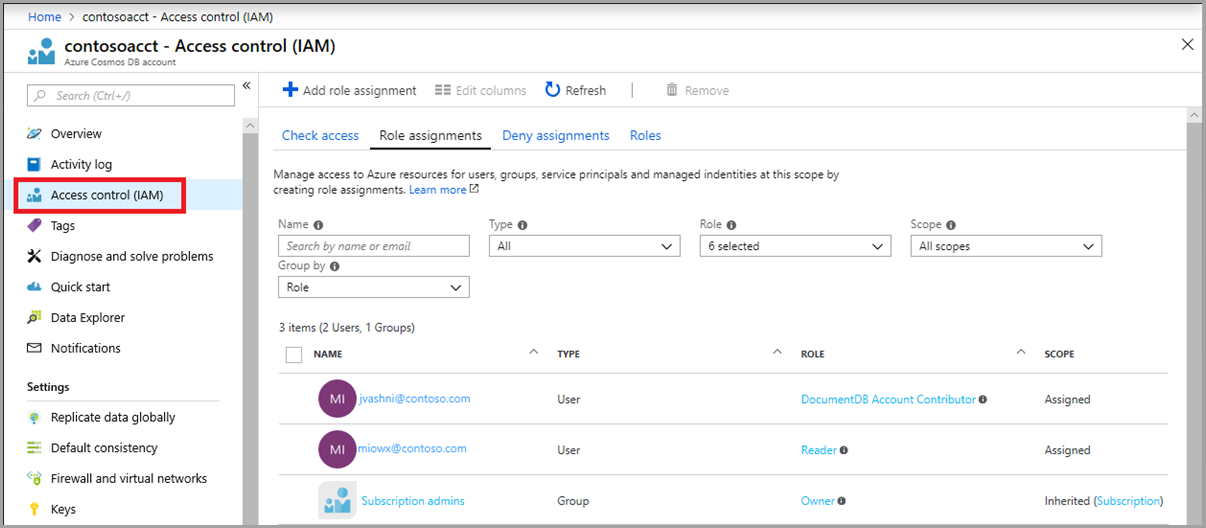Switch to the Check access tab

point(320,136)
